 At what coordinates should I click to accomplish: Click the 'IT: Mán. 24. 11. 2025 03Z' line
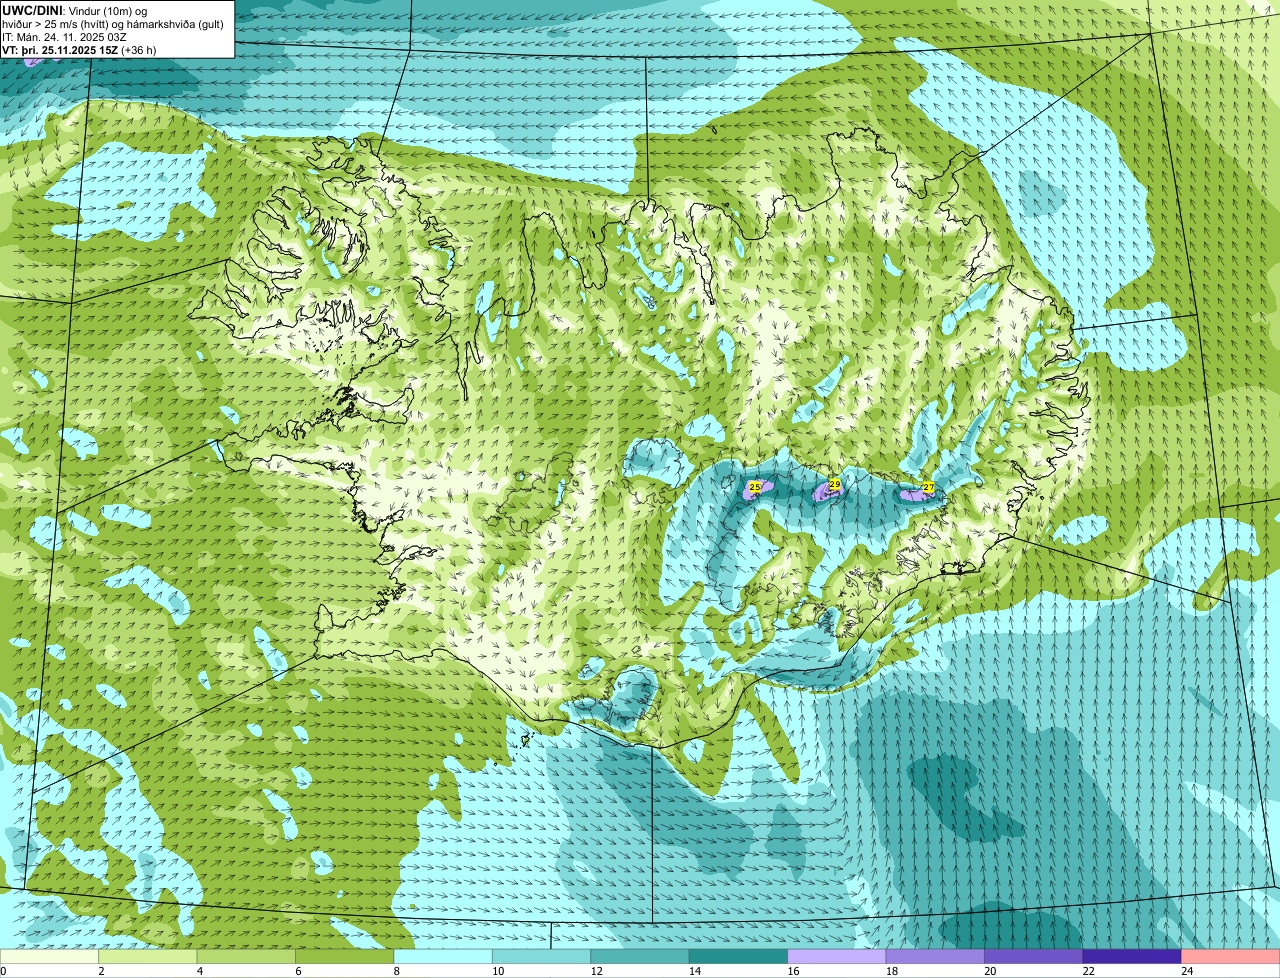[63, 36]
